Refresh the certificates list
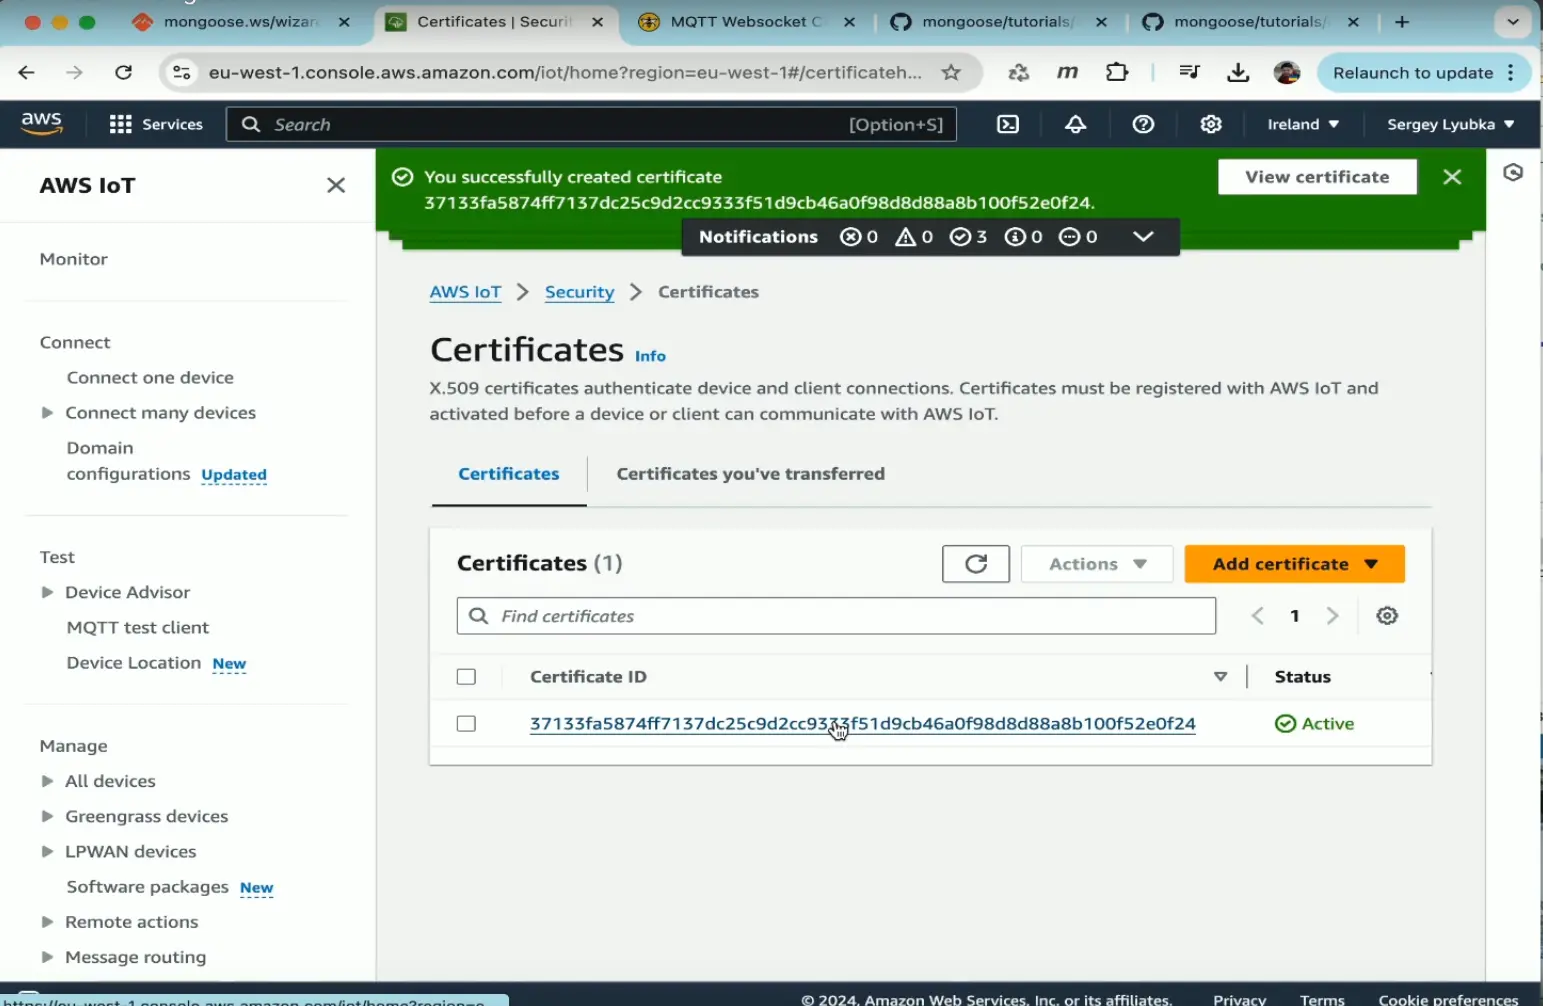This screenshot has height=1006, width=1543. 976,564
